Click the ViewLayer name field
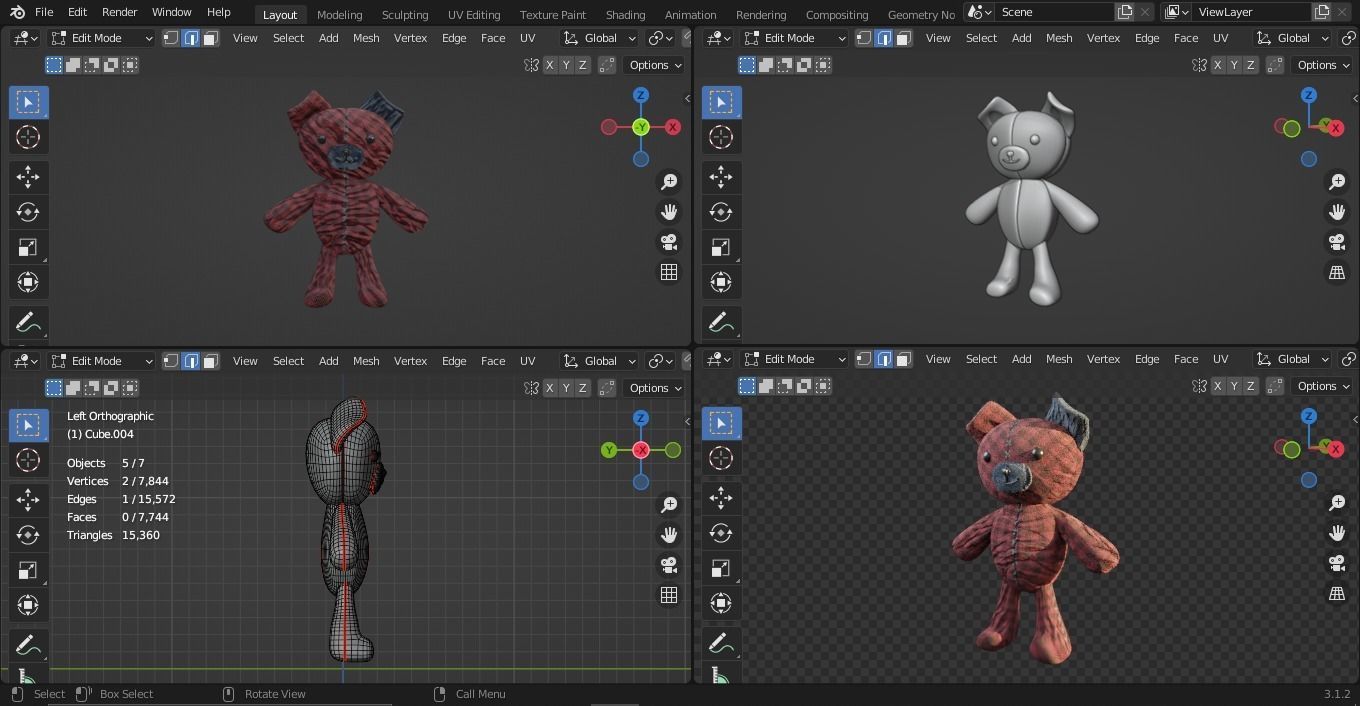Viewport: 1360px width, 706px height. click(x=1252, y=12)
